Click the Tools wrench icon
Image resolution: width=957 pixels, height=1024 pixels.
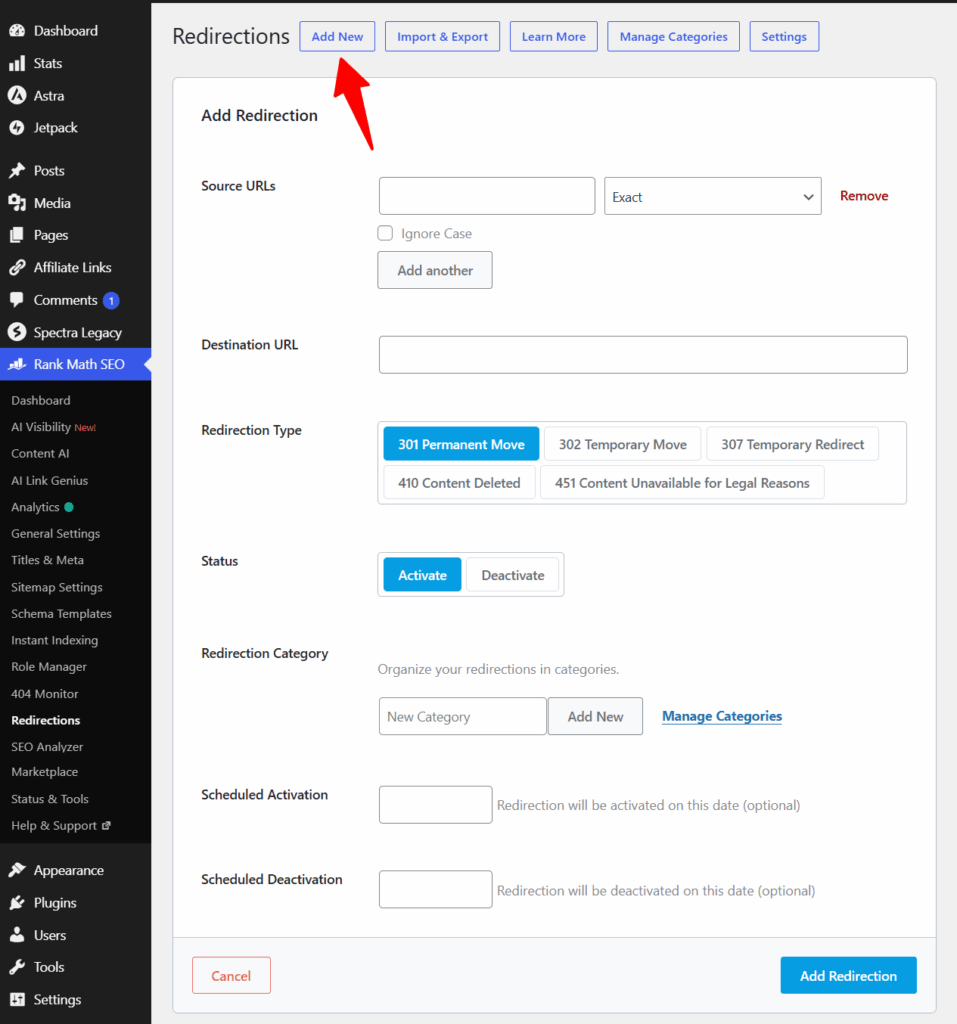coord(17,967)
